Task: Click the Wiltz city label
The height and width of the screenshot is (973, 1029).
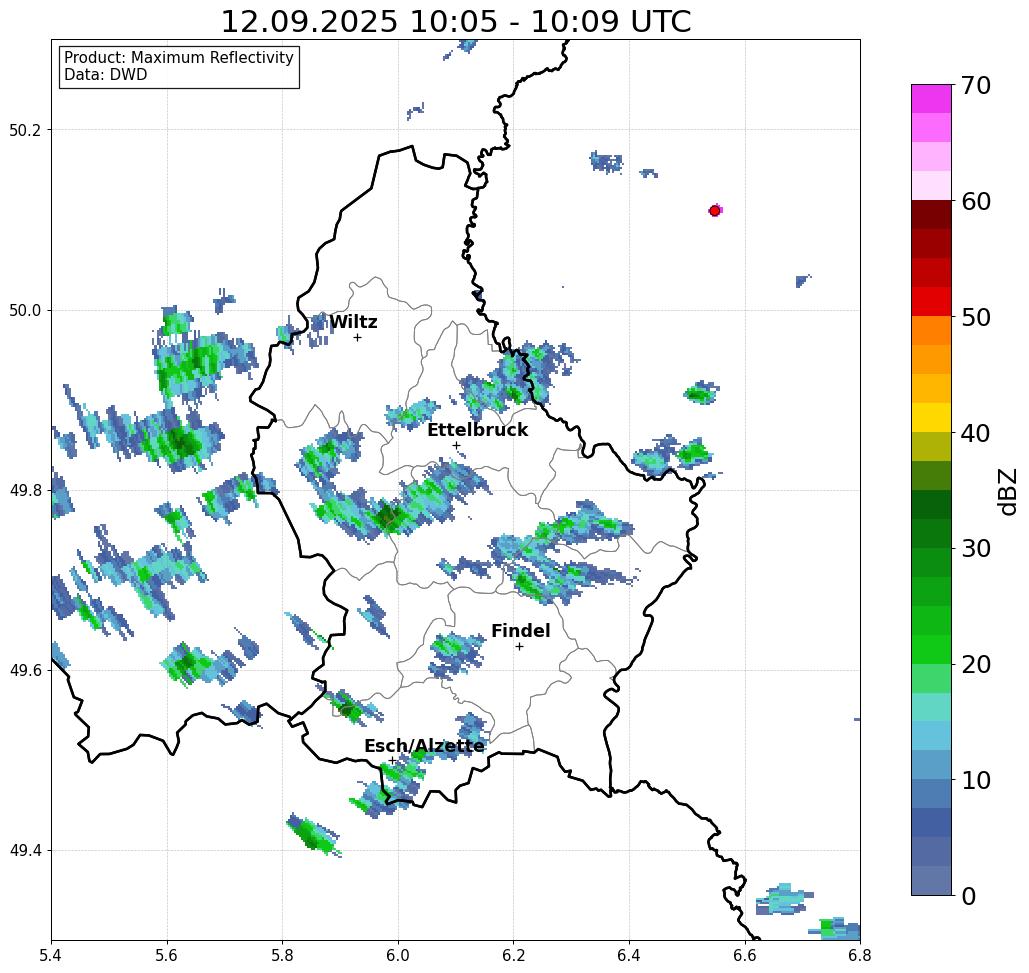Action: click(353, 322)
